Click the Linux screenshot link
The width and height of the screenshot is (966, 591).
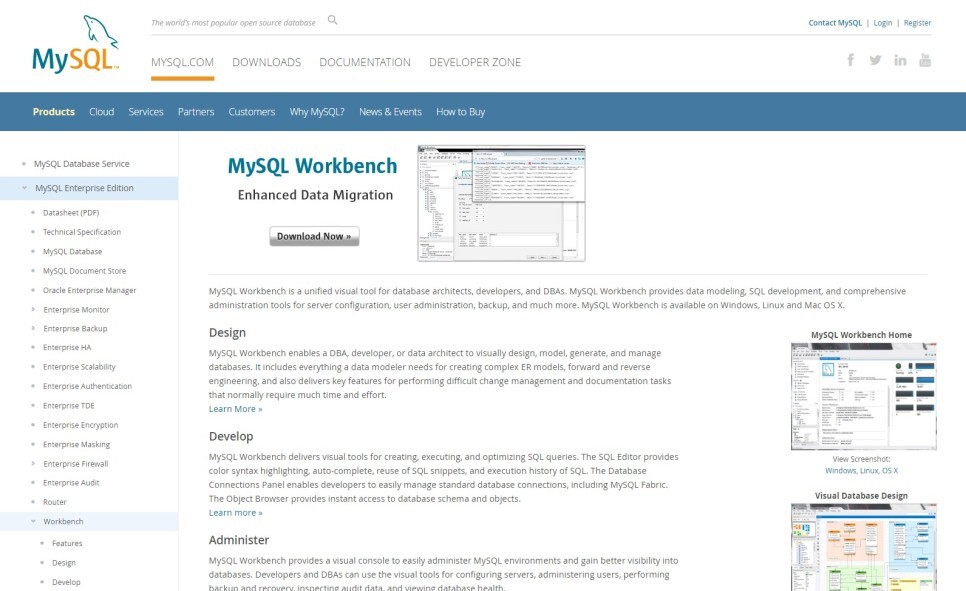click(x=869, y=470)
